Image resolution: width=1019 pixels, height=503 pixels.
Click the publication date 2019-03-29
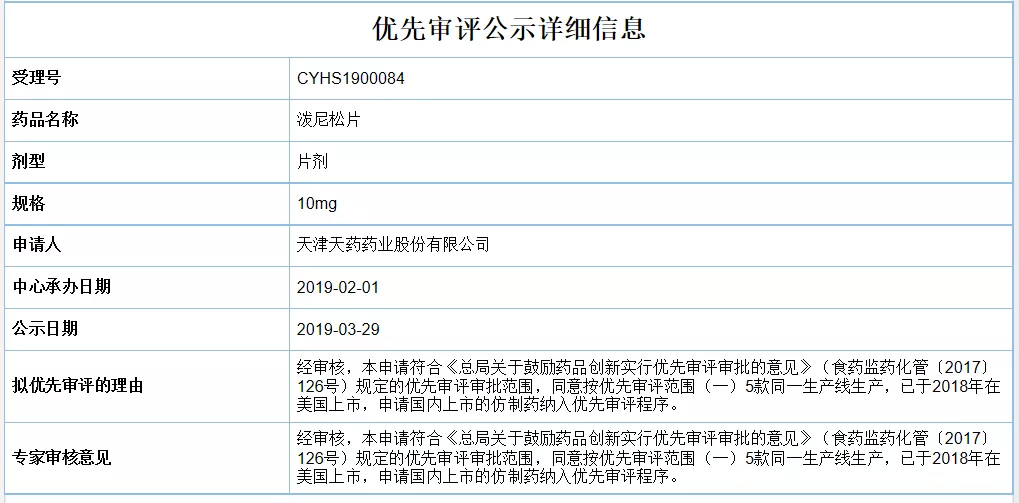338,329
